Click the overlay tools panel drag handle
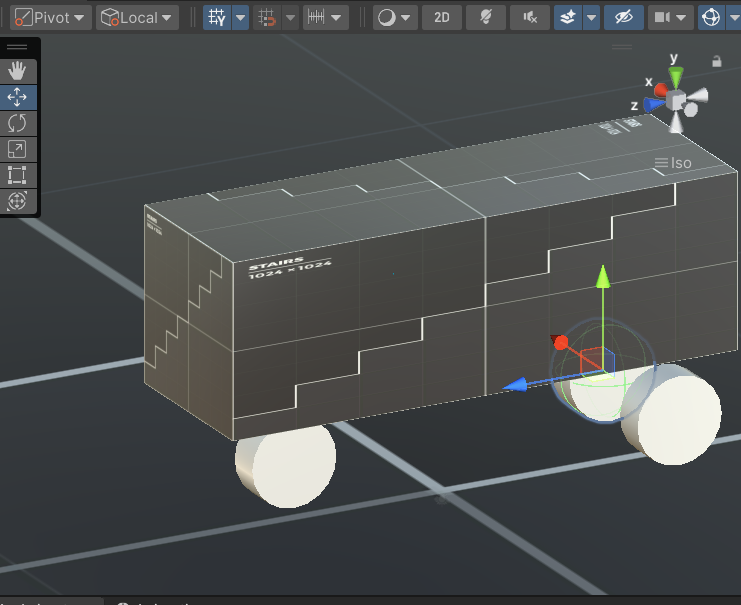Screen dimensions: 741x605 point(17,47)
